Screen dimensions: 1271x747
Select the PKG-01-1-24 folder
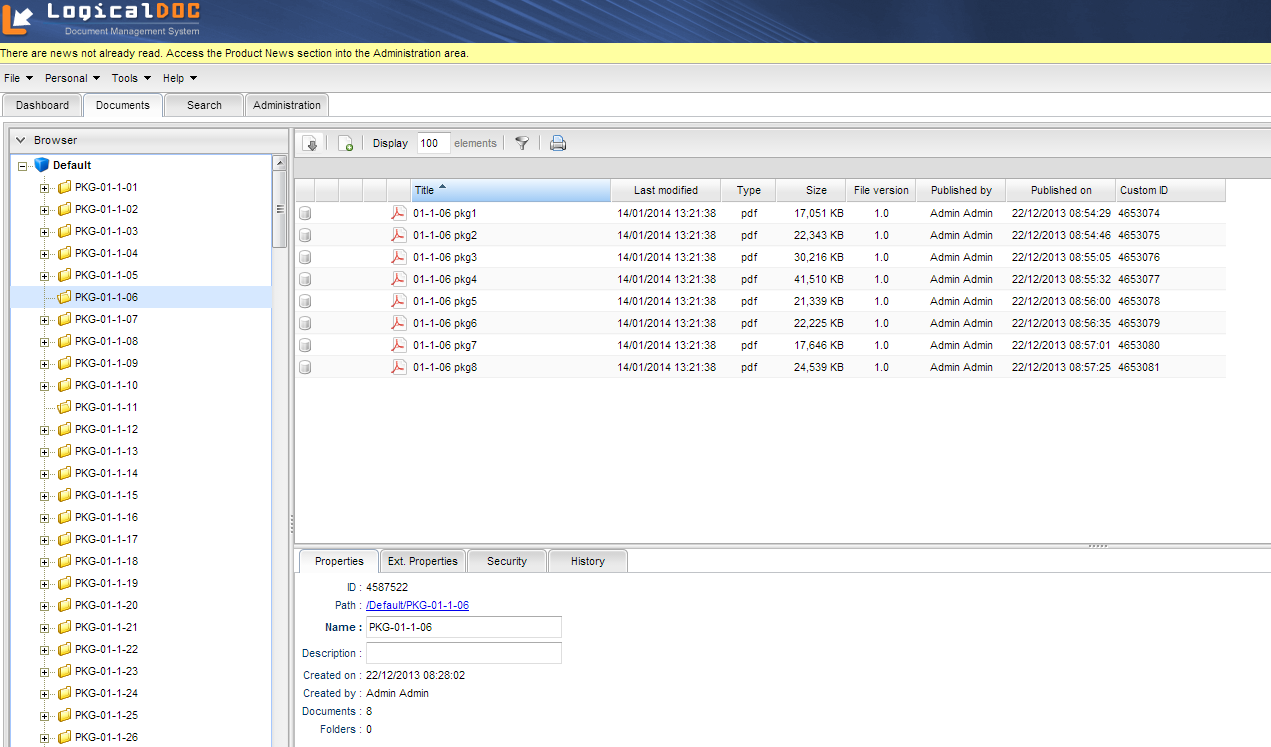tap(106, 693)
